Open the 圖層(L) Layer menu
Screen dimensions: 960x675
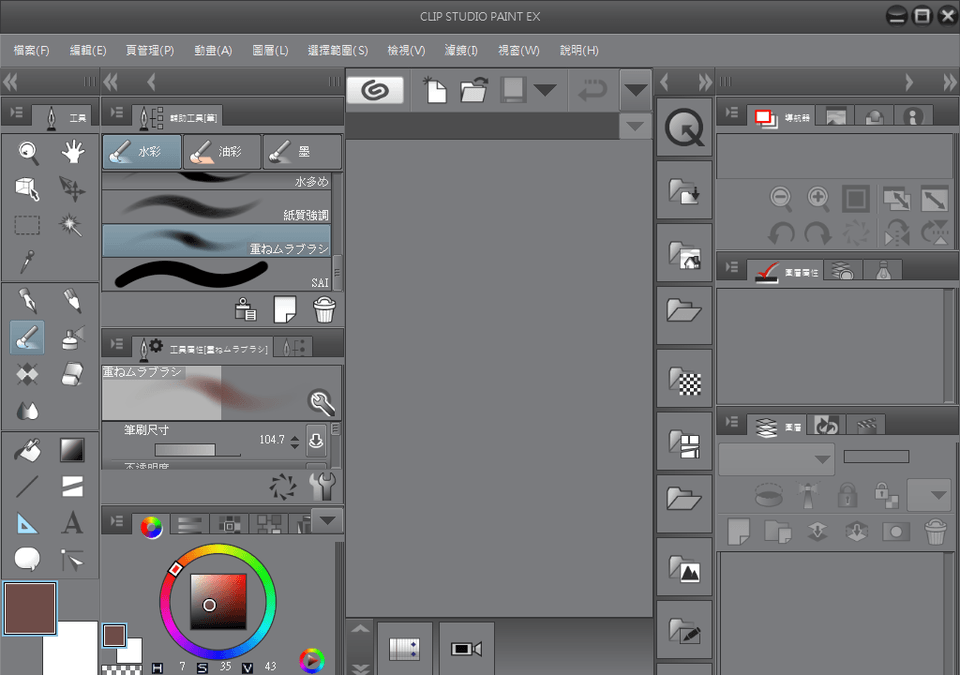point(270,50)
